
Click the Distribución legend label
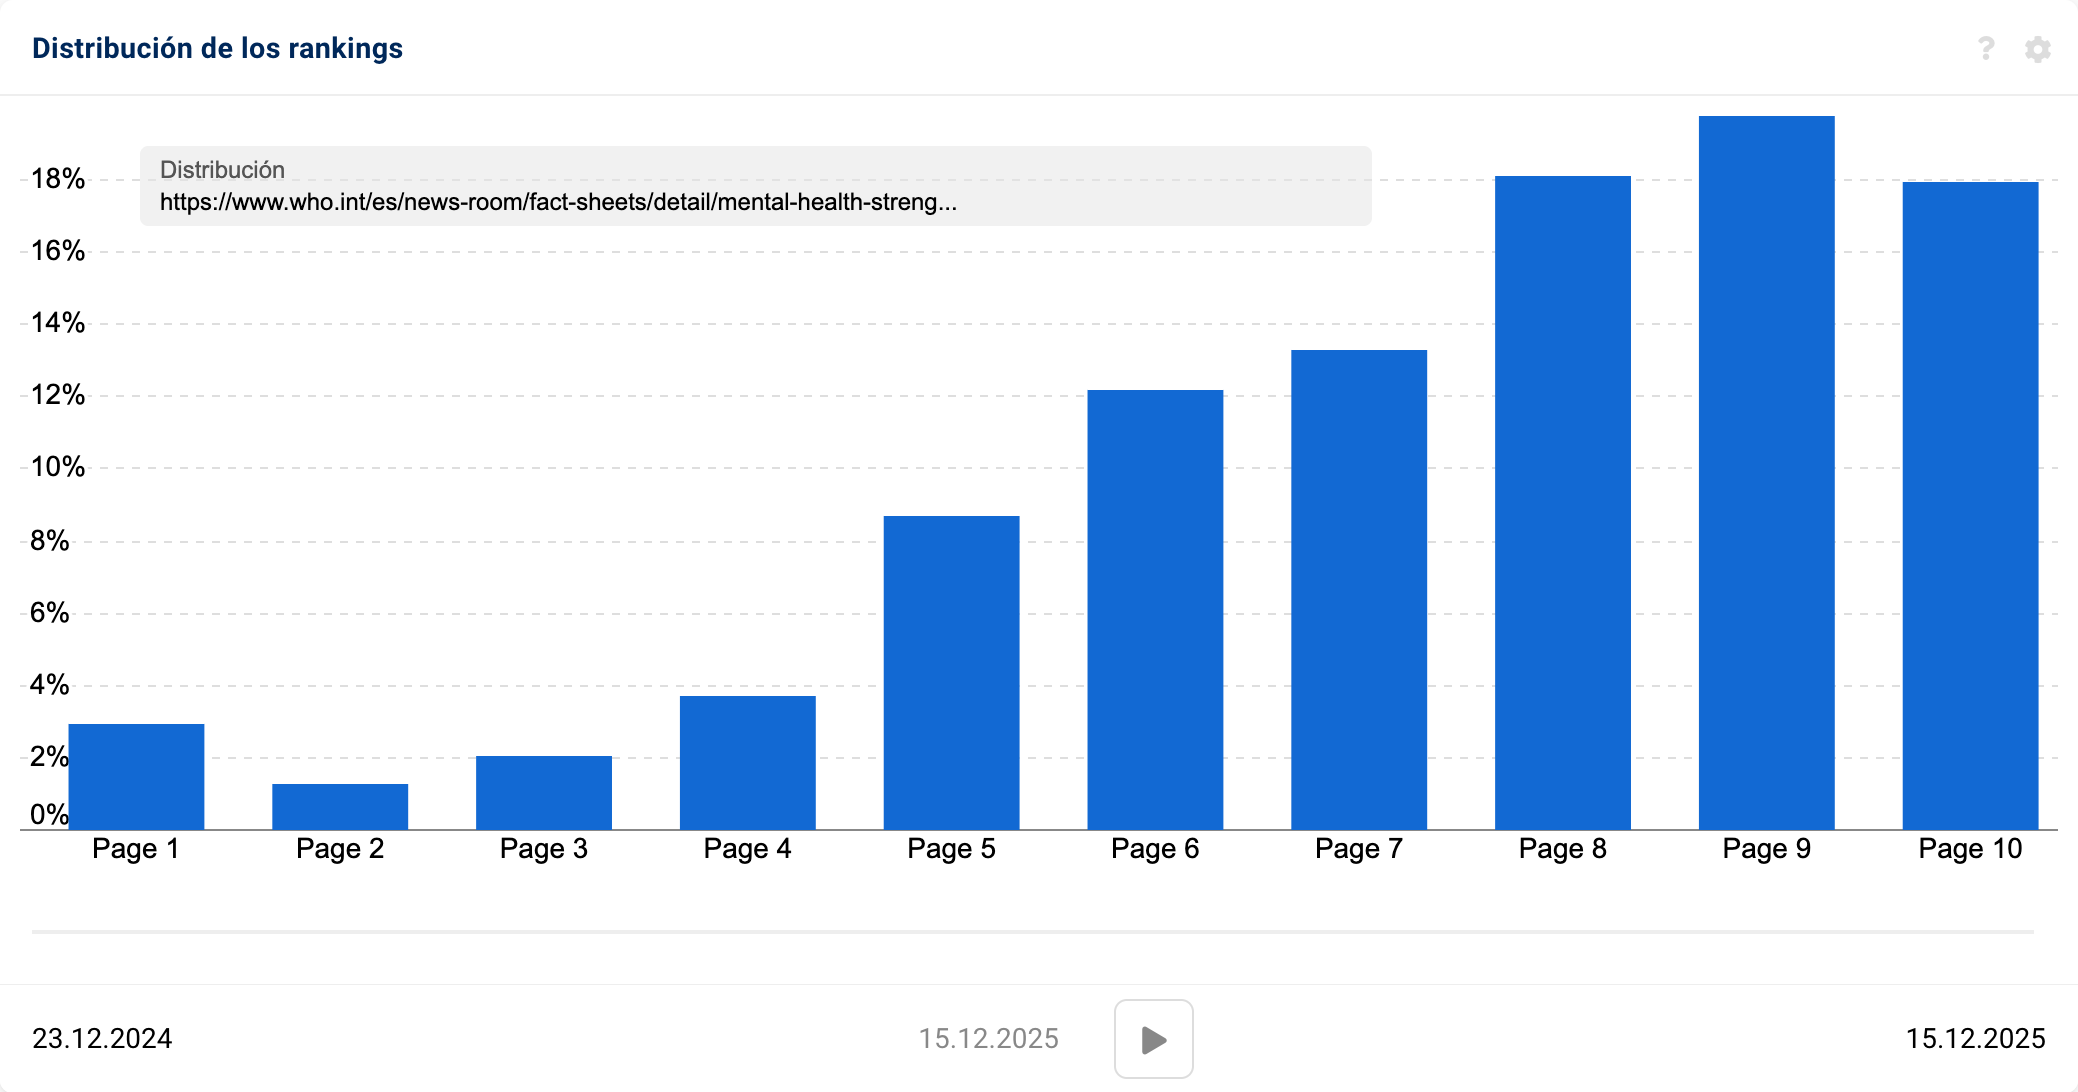tap(222, 170)
